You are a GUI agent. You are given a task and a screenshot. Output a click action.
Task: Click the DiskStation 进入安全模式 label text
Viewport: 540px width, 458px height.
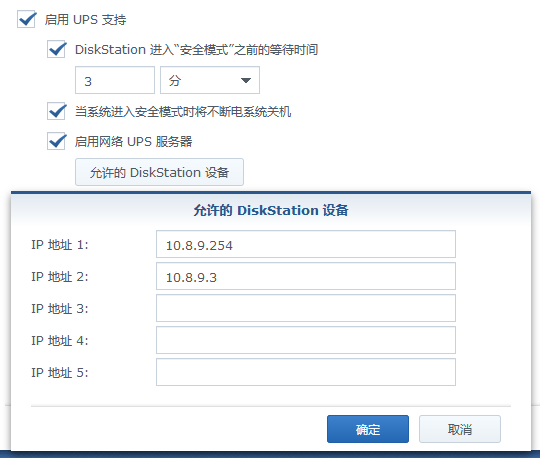coord(196,50)
